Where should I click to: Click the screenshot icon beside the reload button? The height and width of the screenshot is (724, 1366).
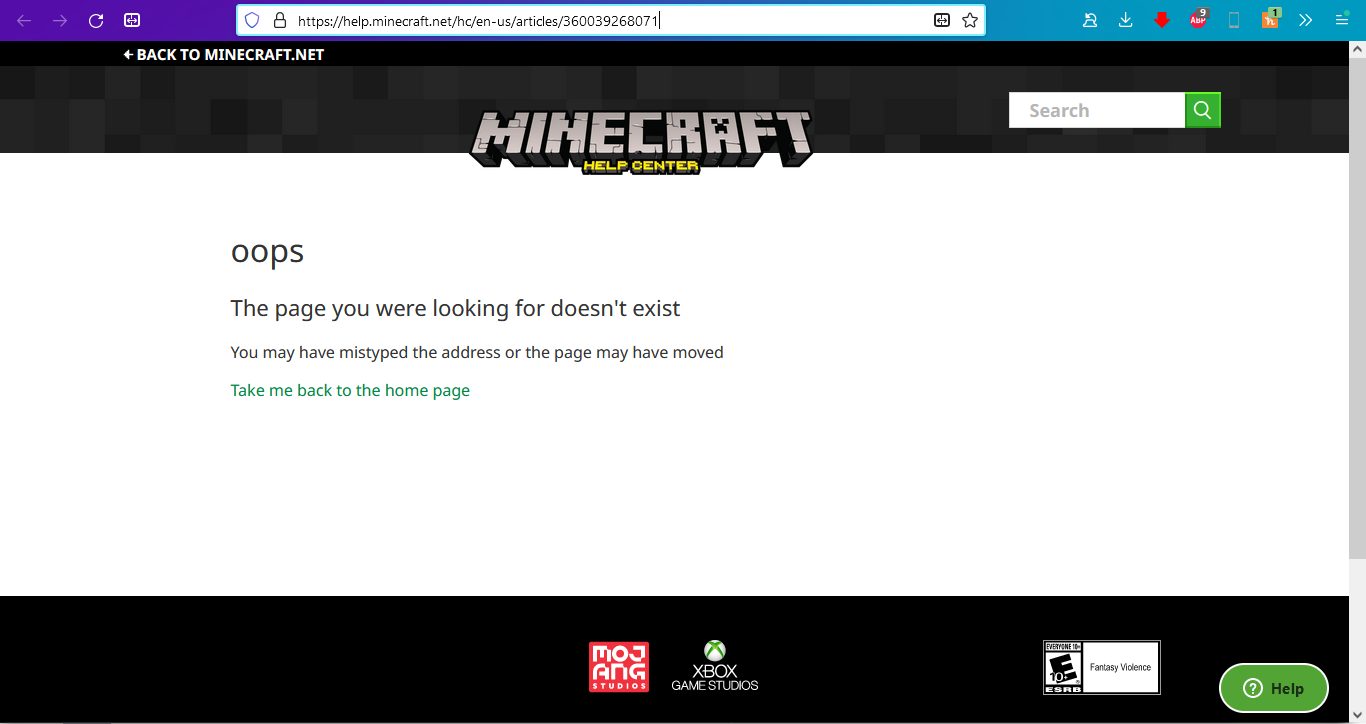pyautogui.click(x=132, y=20)
